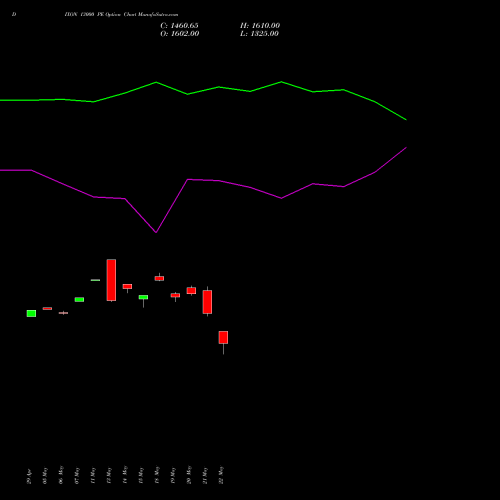Select the small red candle above 05 May
Viewport: 500px width, 500px height.
tap(47, 308)
